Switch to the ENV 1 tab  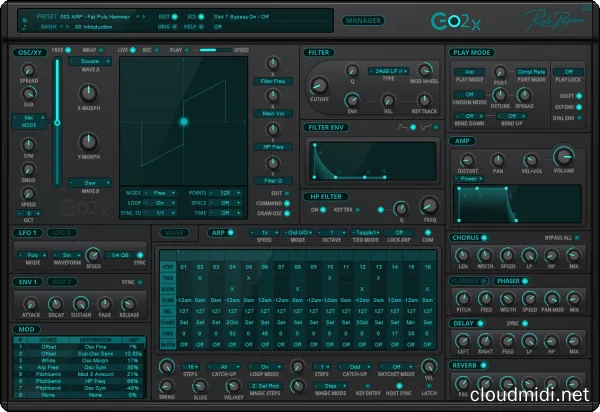[x=26, y=282]
